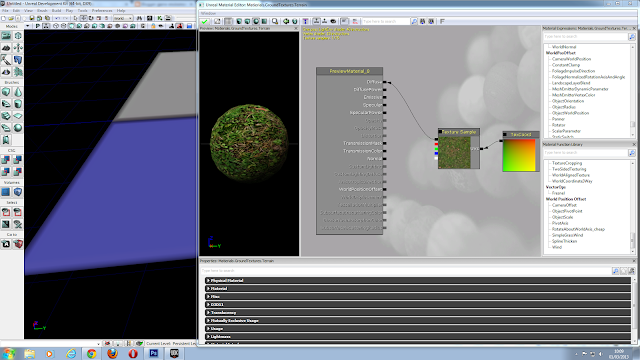Click eye icon in Material Editor toolbar
Image resolution: width=640 pixels, height=360 pixels.
[x=333, y=21]
